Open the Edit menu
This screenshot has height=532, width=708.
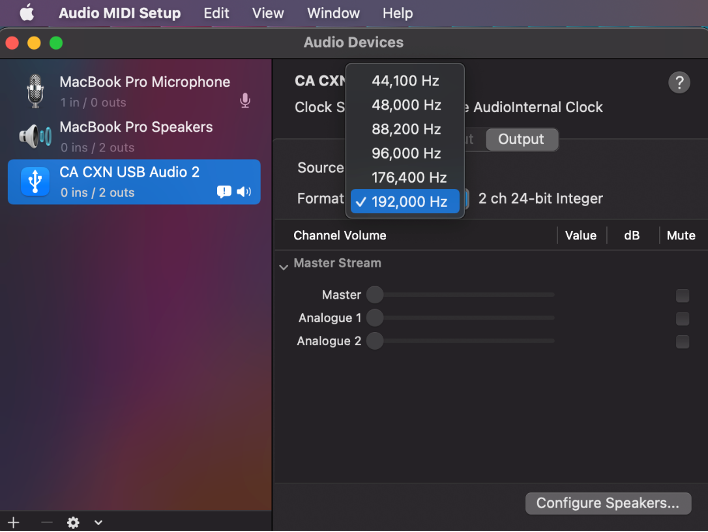pos(216,13)
